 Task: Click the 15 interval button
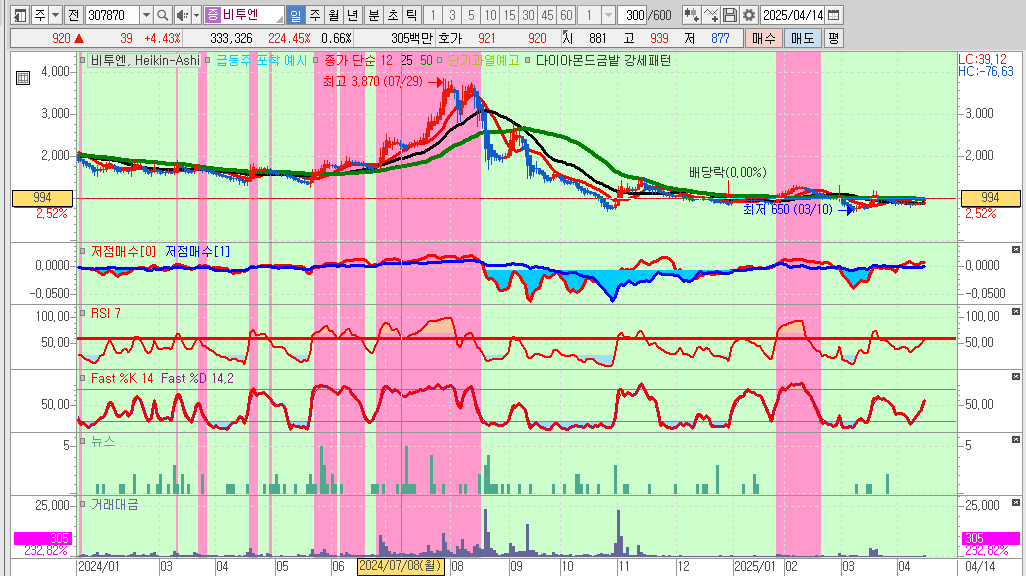coord(509,14)
